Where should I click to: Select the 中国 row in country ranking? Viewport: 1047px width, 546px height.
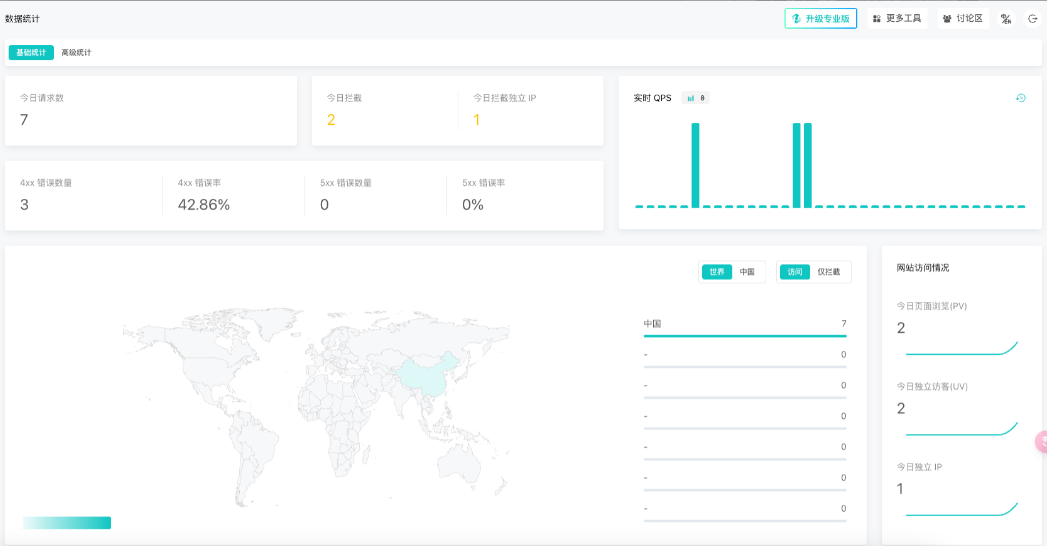pyautogui.click(x=744, y=325)
